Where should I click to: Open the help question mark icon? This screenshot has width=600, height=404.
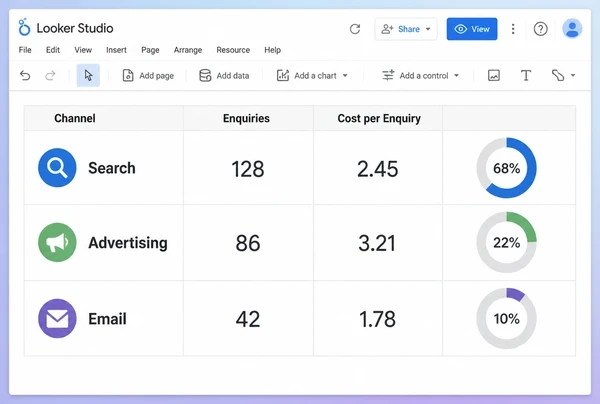coord(540,29)
